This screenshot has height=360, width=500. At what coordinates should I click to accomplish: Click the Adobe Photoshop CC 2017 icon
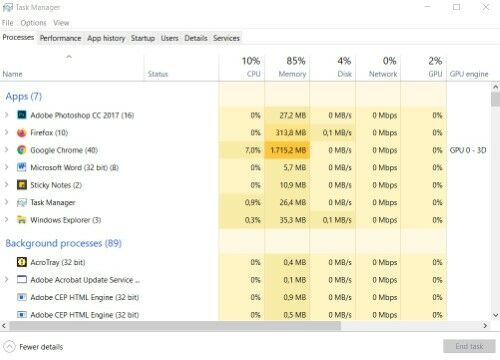[22, 115]
